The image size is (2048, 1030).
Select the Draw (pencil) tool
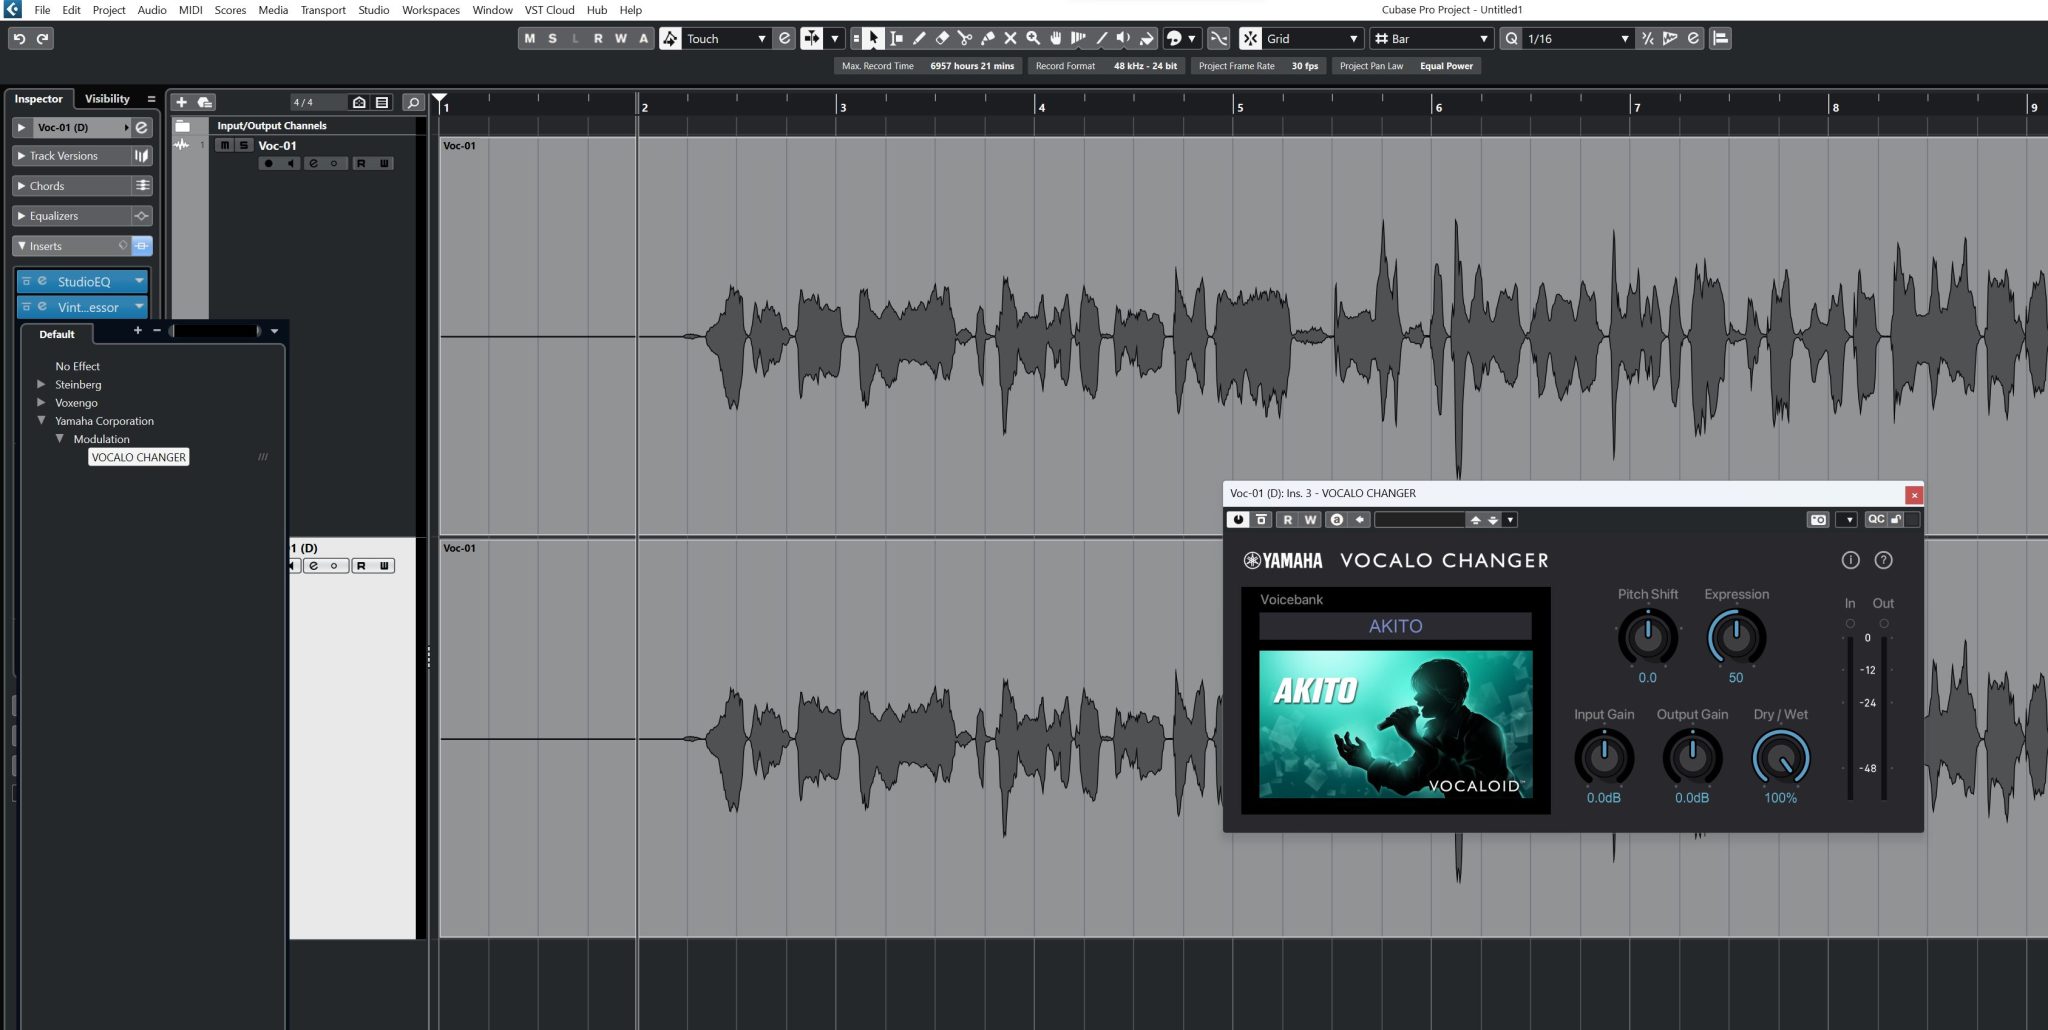[x=917, y=38]
